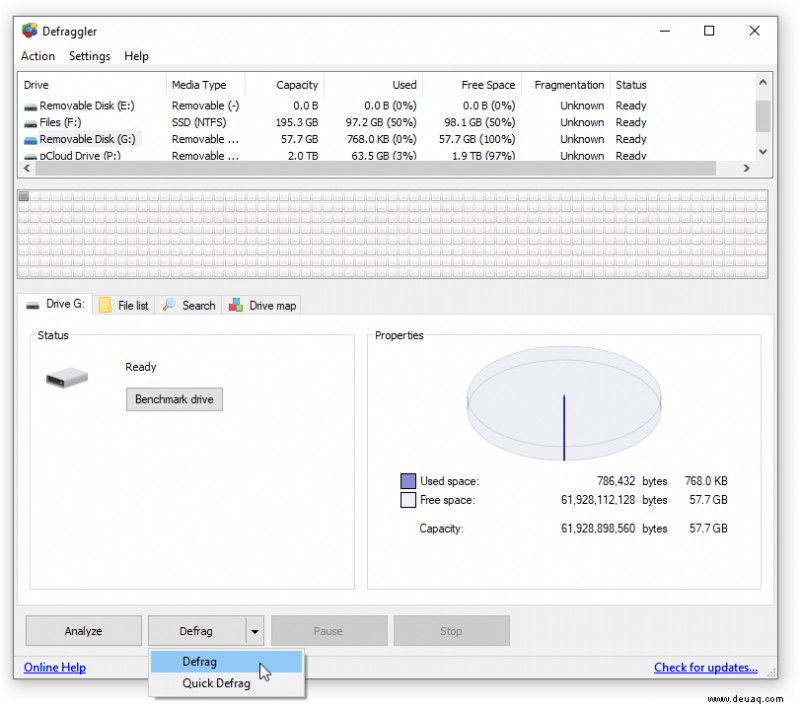Choose Quick Defrag from the dropdown menu
800x708 pixels.
pyautogui.click(x=227, y=683)
